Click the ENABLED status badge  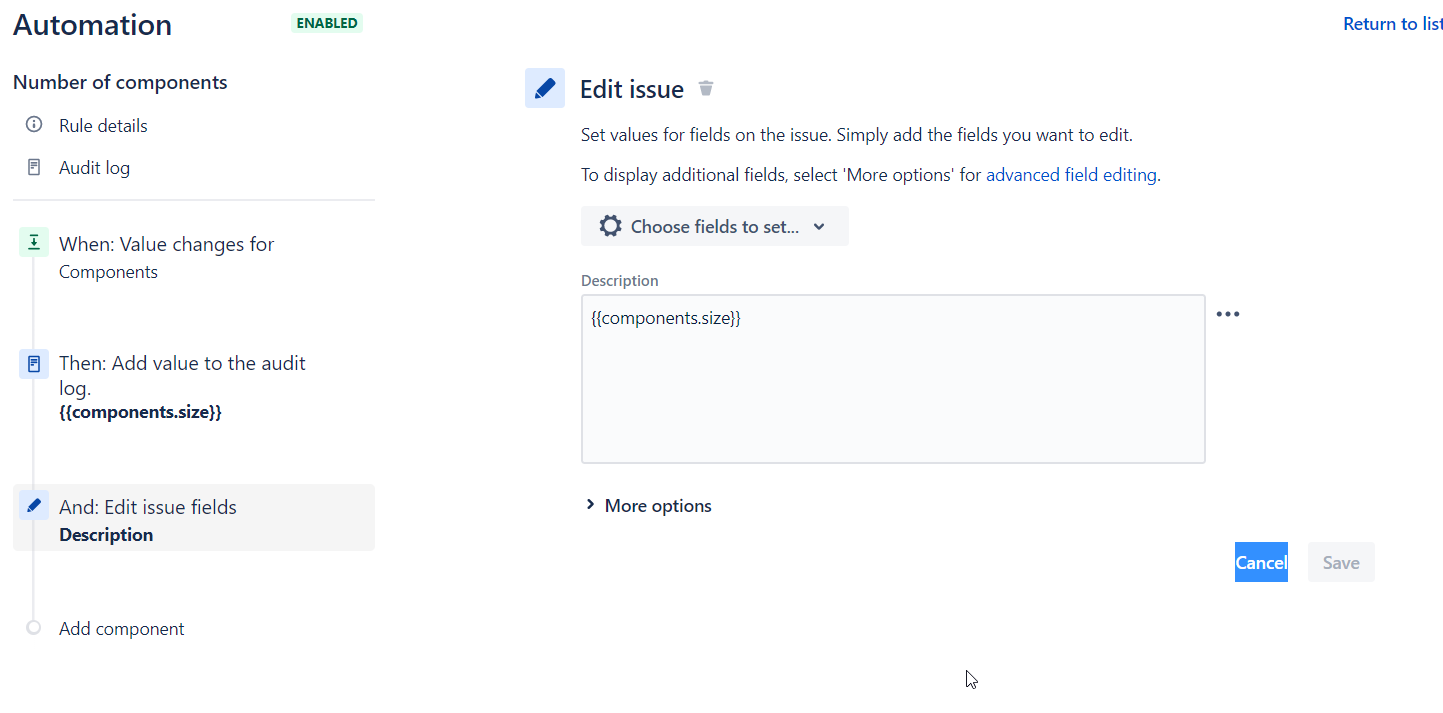coord(327,22)
